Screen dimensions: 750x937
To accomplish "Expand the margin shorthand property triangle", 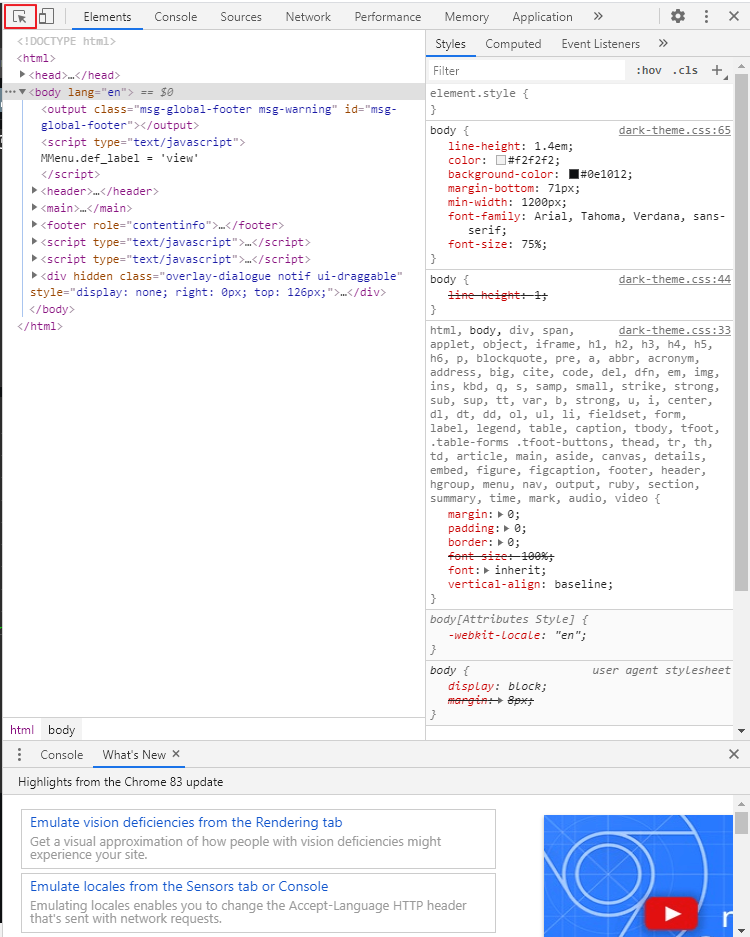I will click(x=501, y=514).
